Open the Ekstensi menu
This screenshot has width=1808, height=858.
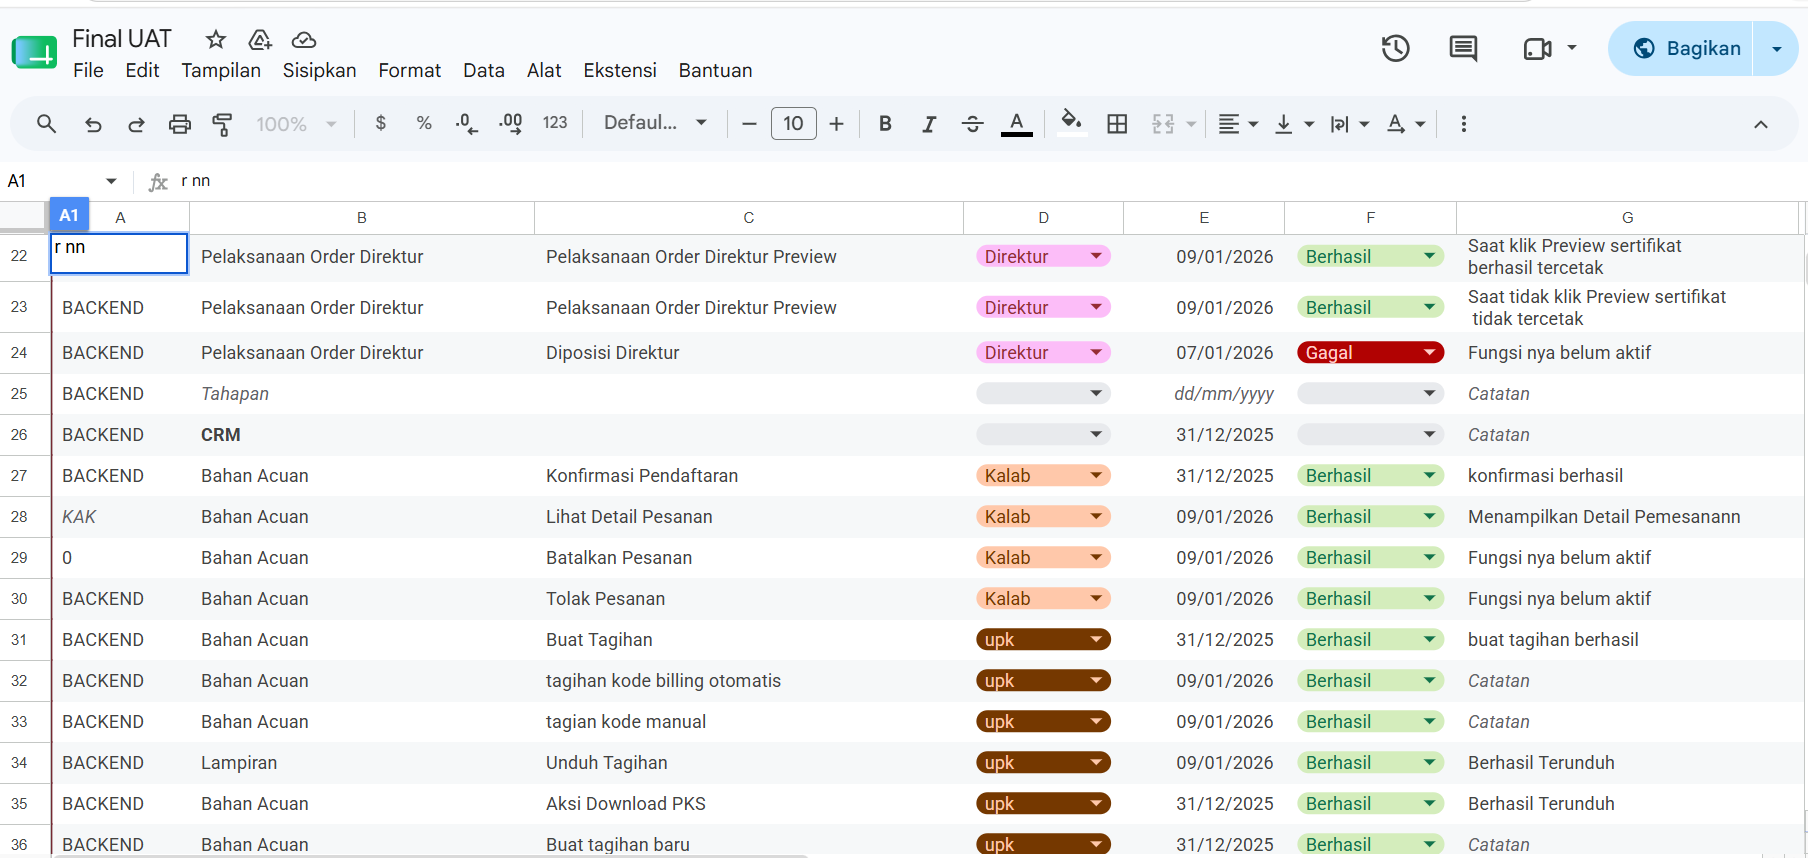(x=620, y=70)
